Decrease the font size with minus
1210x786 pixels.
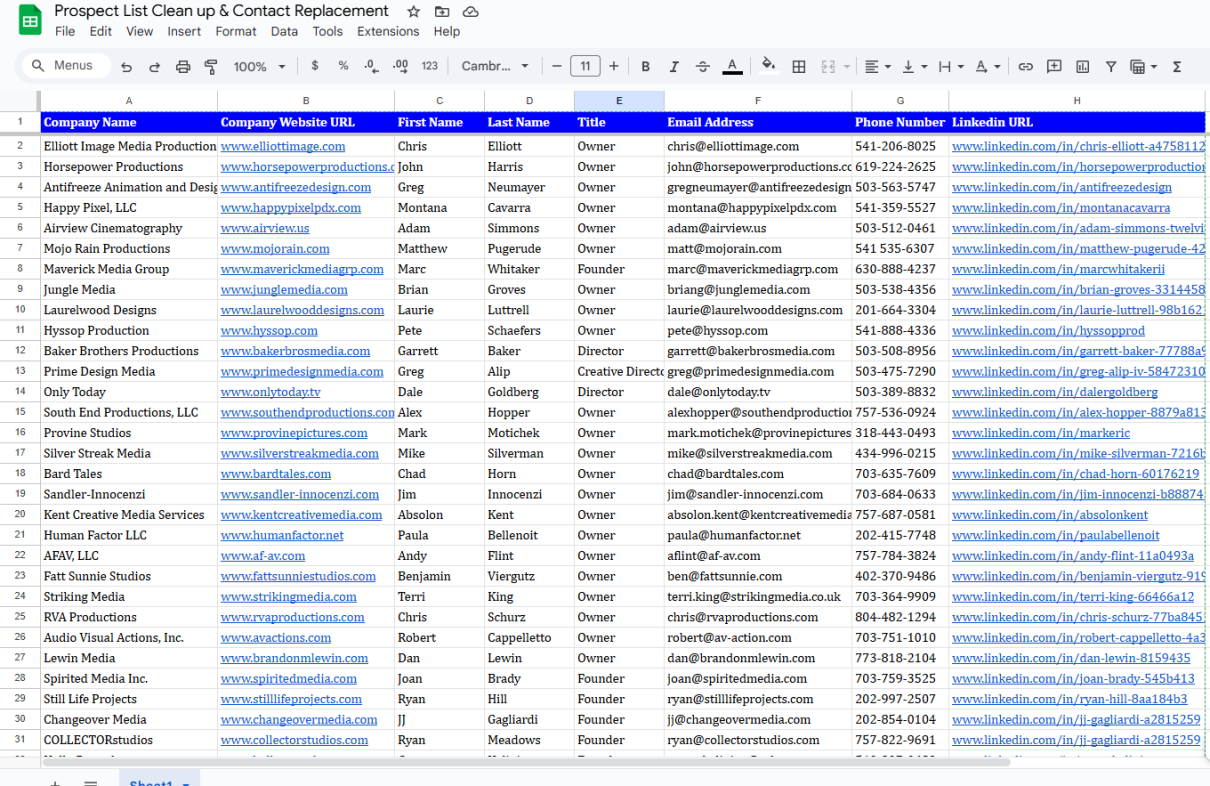coord(557,66)
